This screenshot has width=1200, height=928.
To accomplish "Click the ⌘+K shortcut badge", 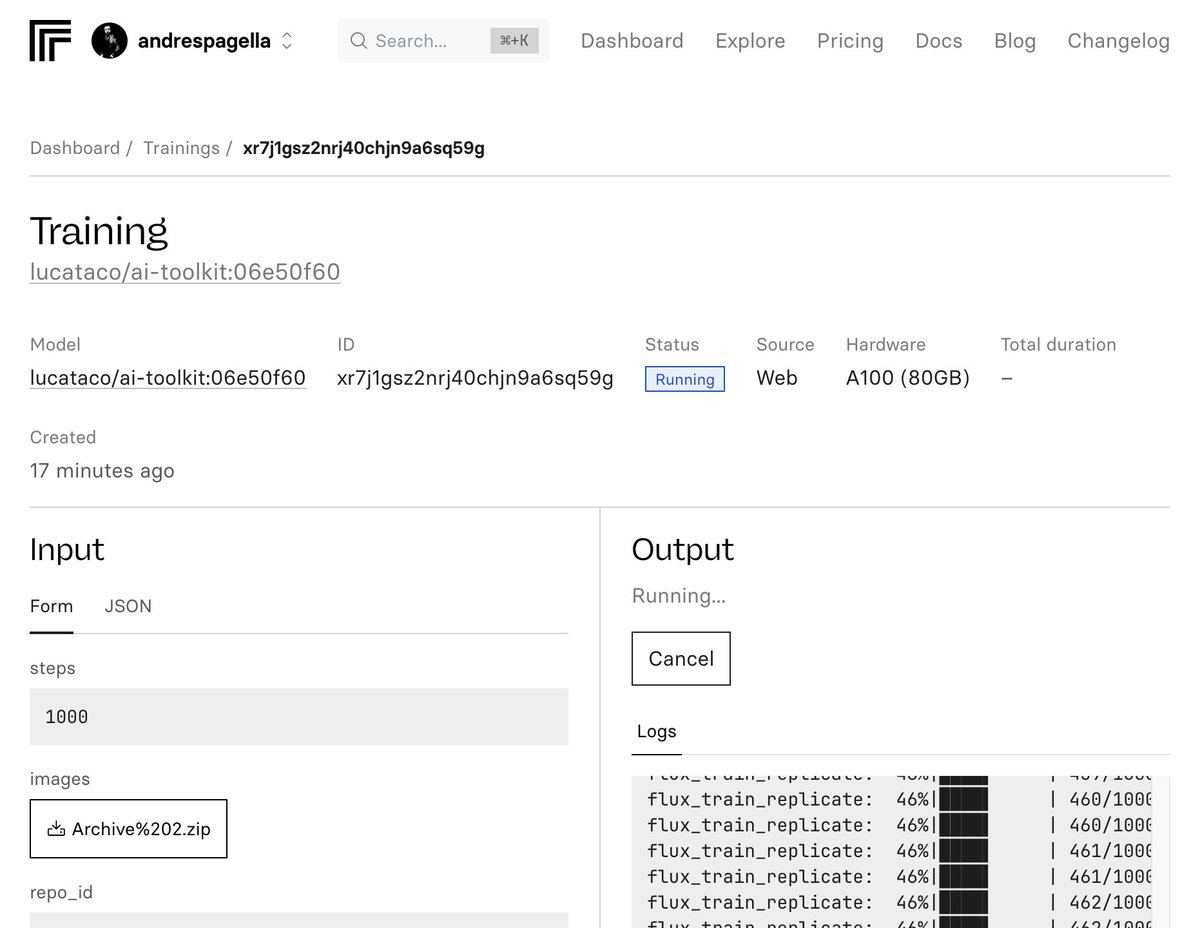I will [x=514, y=41].
